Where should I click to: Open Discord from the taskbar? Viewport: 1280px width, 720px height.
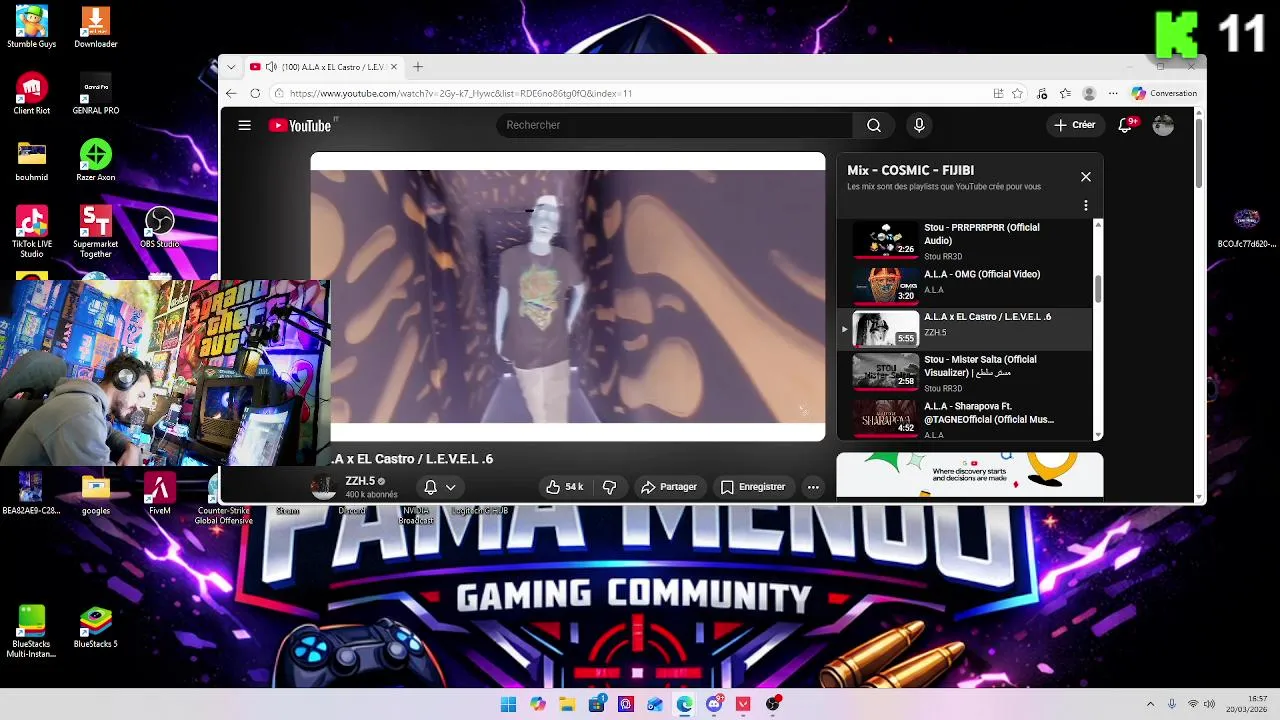pyautogui.click(x=714, y=704)
